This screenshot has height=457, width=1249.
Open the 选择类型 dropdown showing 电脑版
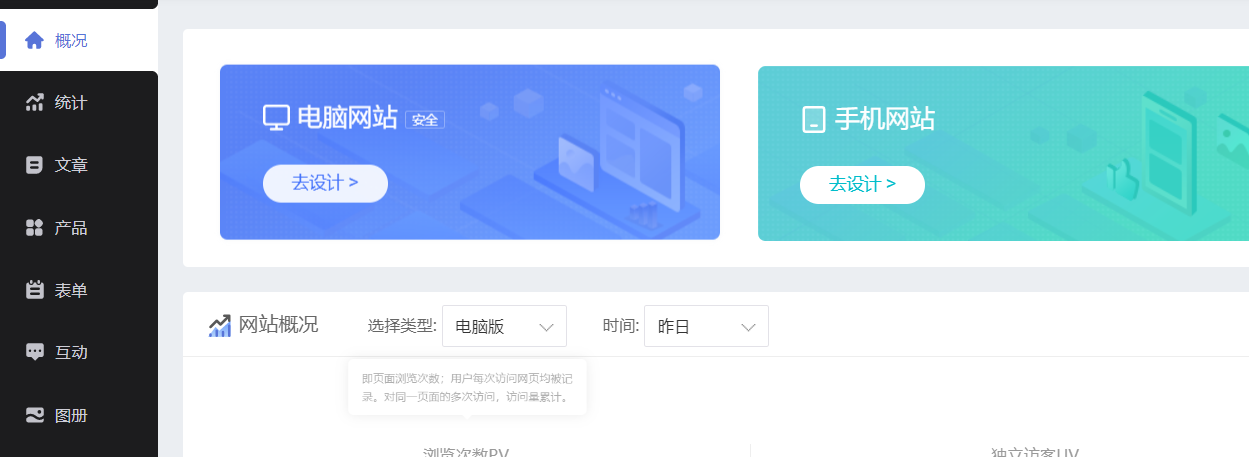coord(504,326)
